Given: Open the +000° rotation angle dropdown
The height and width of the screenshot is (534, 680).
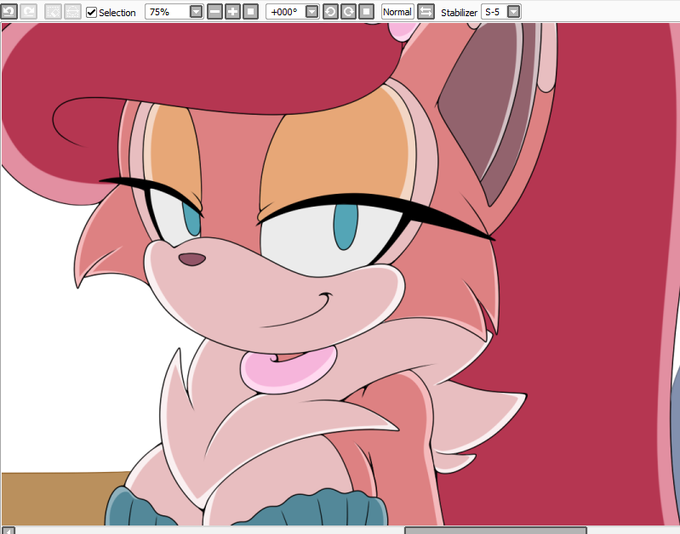Looking at the screenshot, I should 312,12.
